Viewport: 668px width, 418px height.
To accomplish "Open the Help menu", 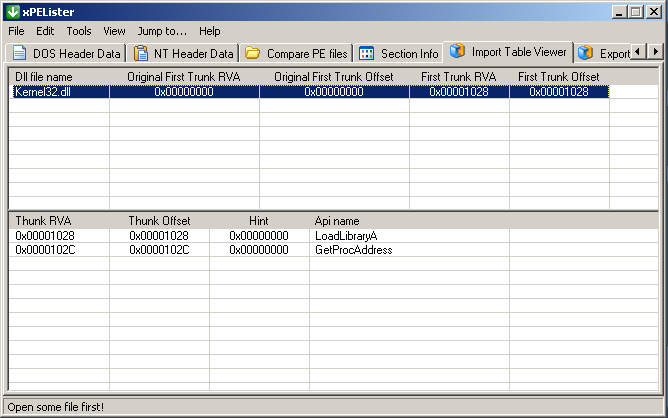I will tap(209, 31).
